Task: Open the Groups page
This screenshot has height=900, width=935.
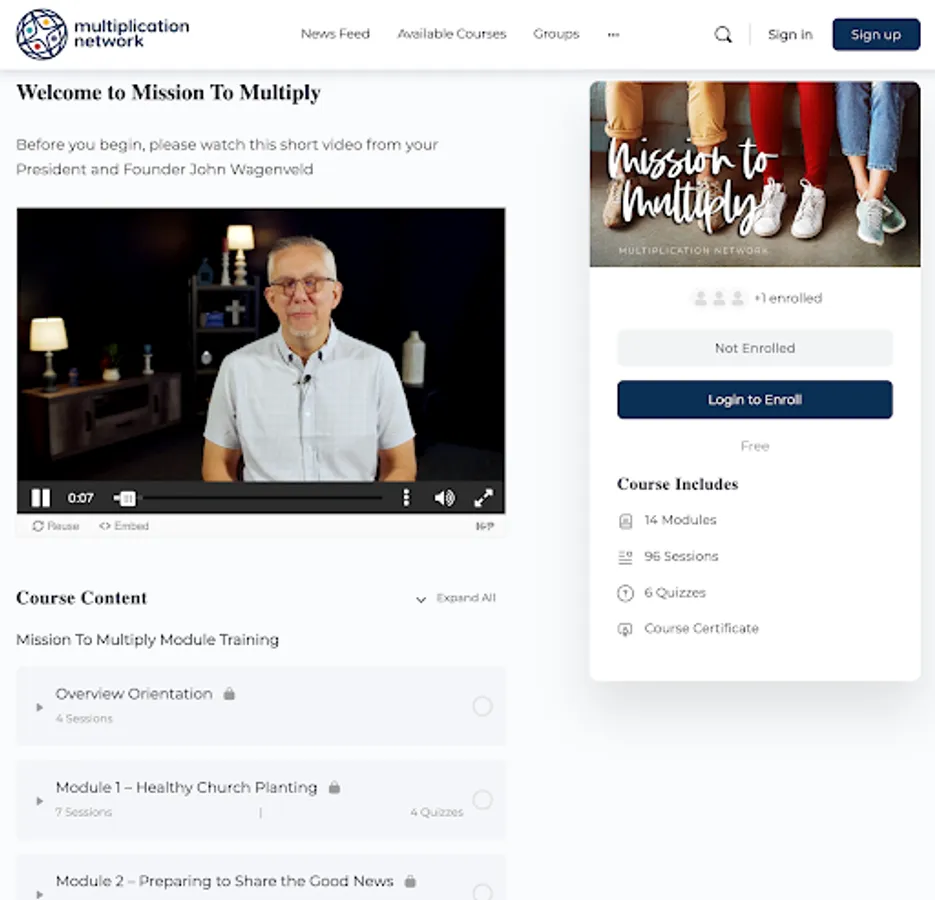Action: [x=556, y=34]
